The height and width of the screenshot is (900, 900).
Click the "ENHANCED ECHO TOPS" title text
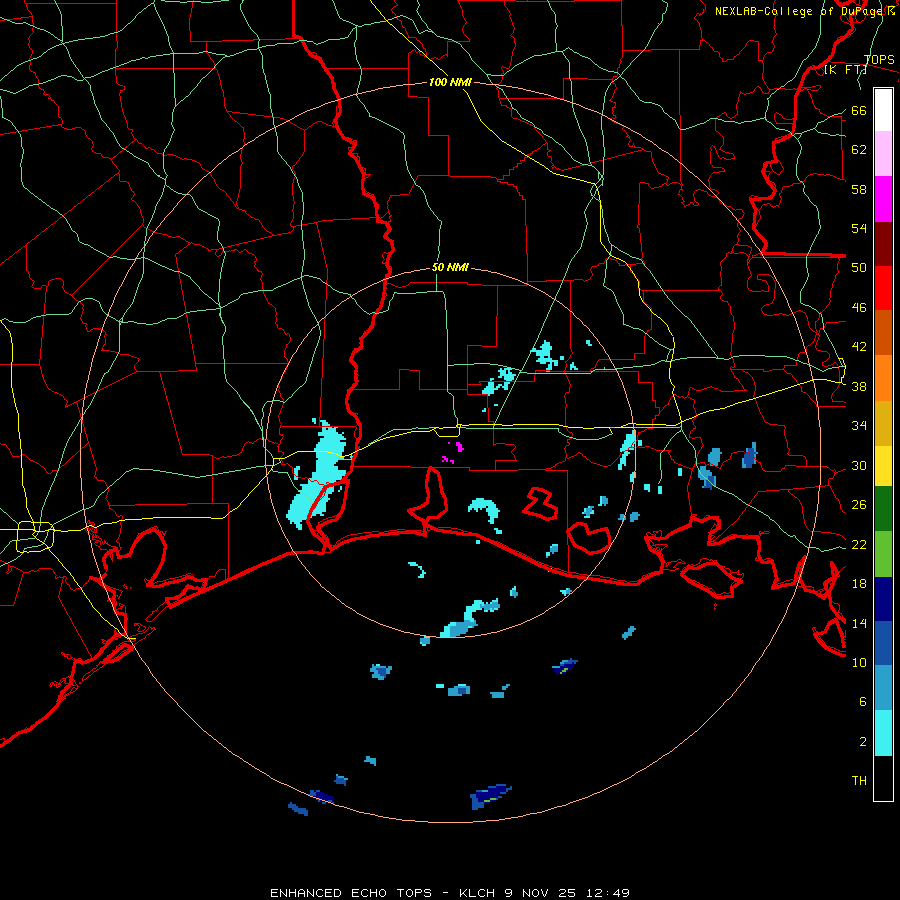[x=350, y=893]
